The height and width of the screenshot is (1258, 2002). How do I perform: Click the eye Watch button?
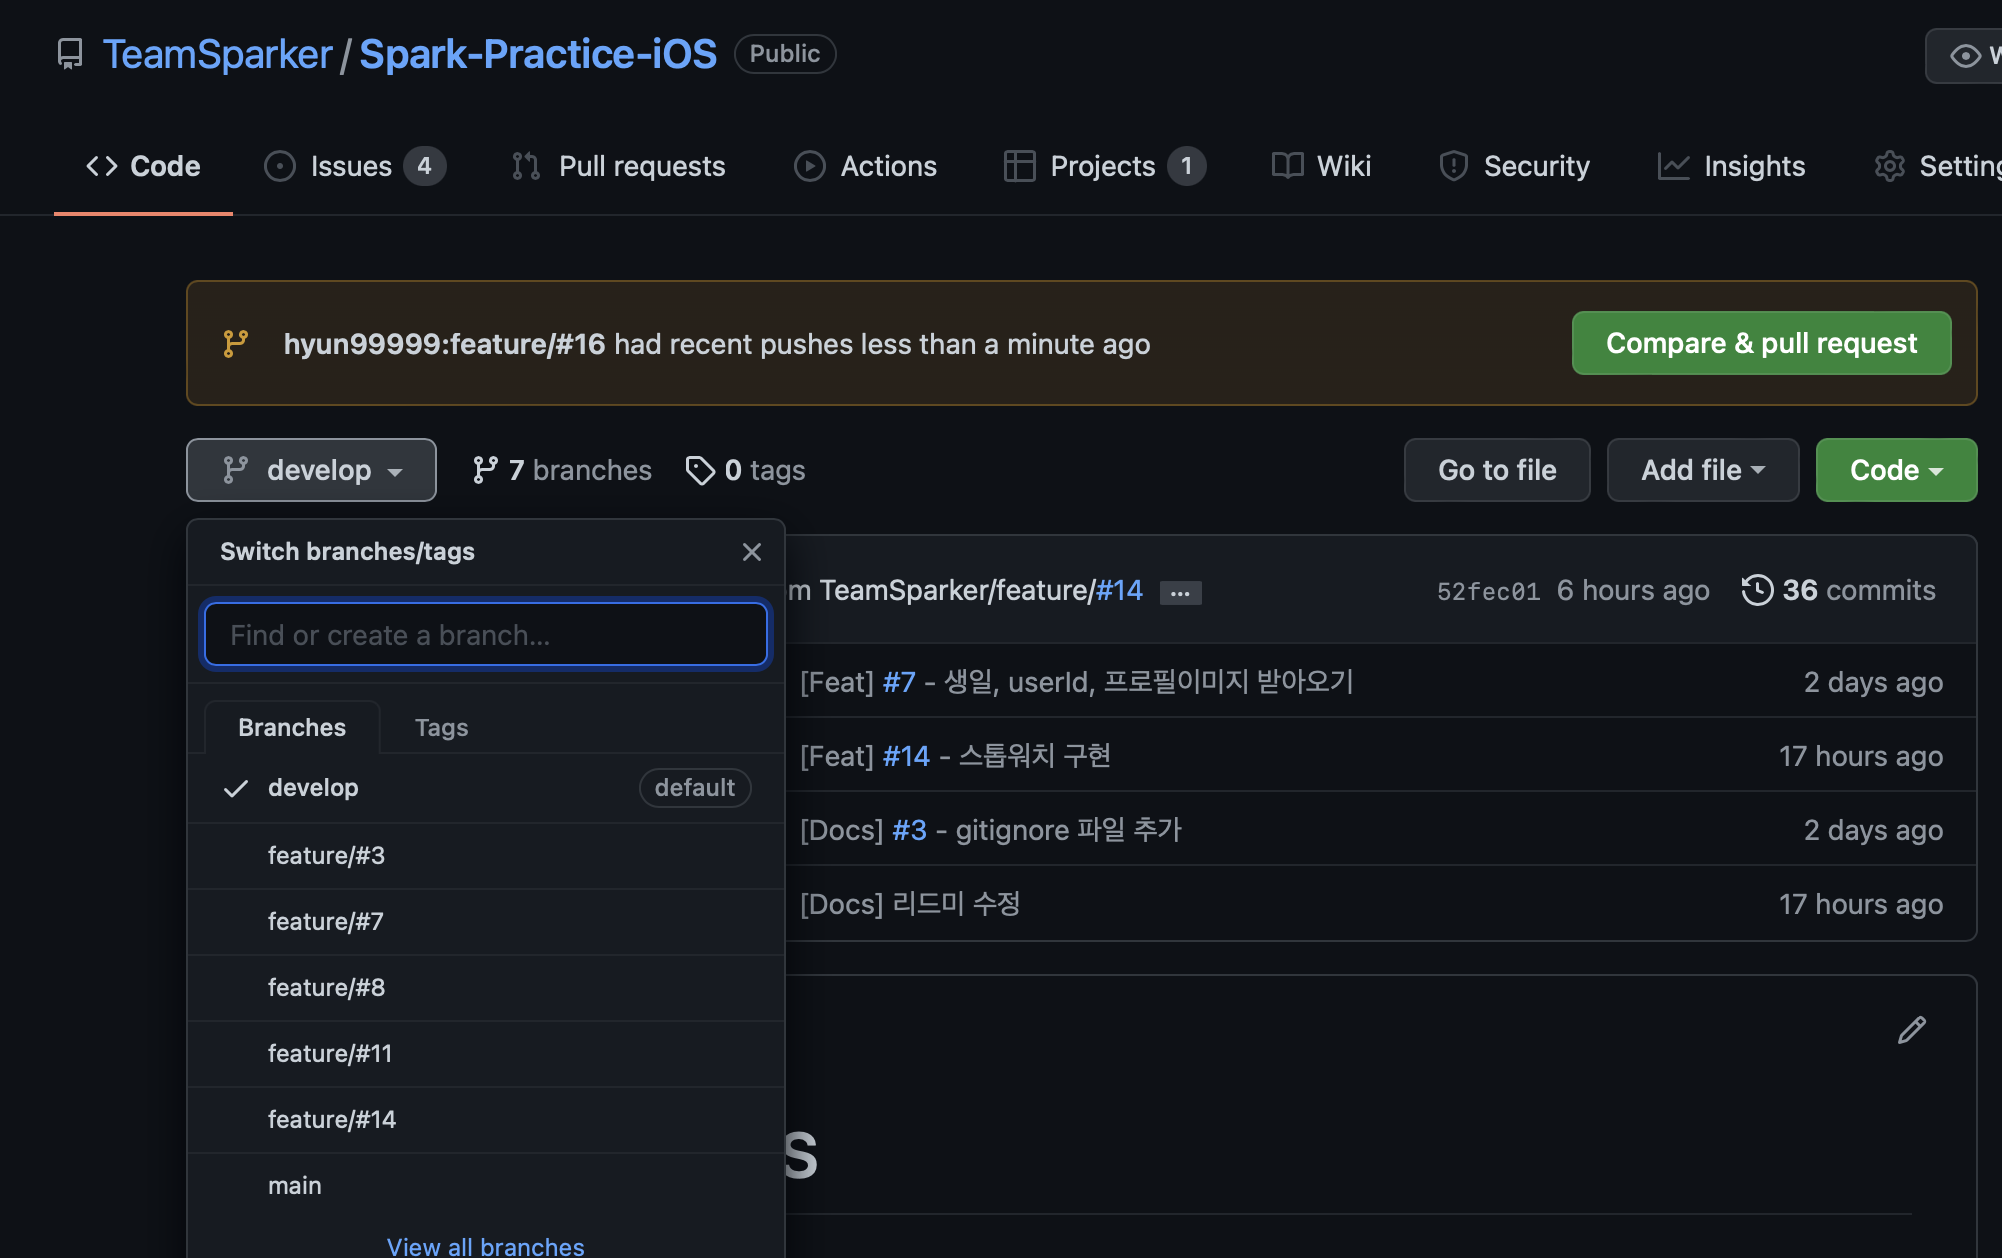click(x=1966, y=56)
